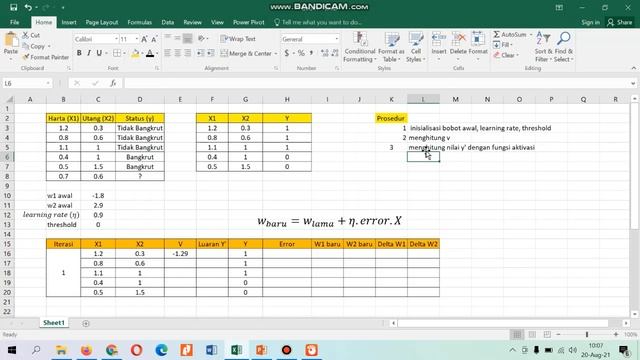This screenshot has width=640, height=360.
Task: Expand the formula bar
Action: pyautogui.click(x=633, y=83)
